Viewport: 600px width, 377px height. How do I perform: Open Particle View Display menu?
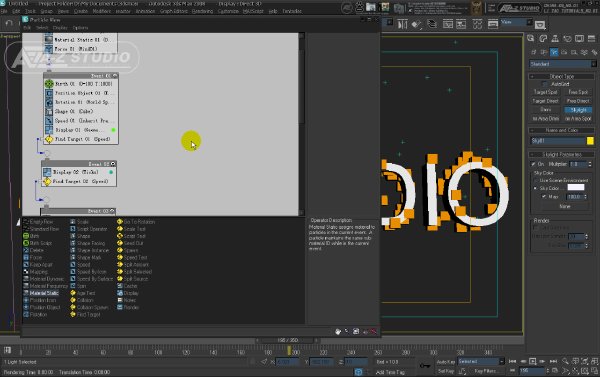(60, 28)
